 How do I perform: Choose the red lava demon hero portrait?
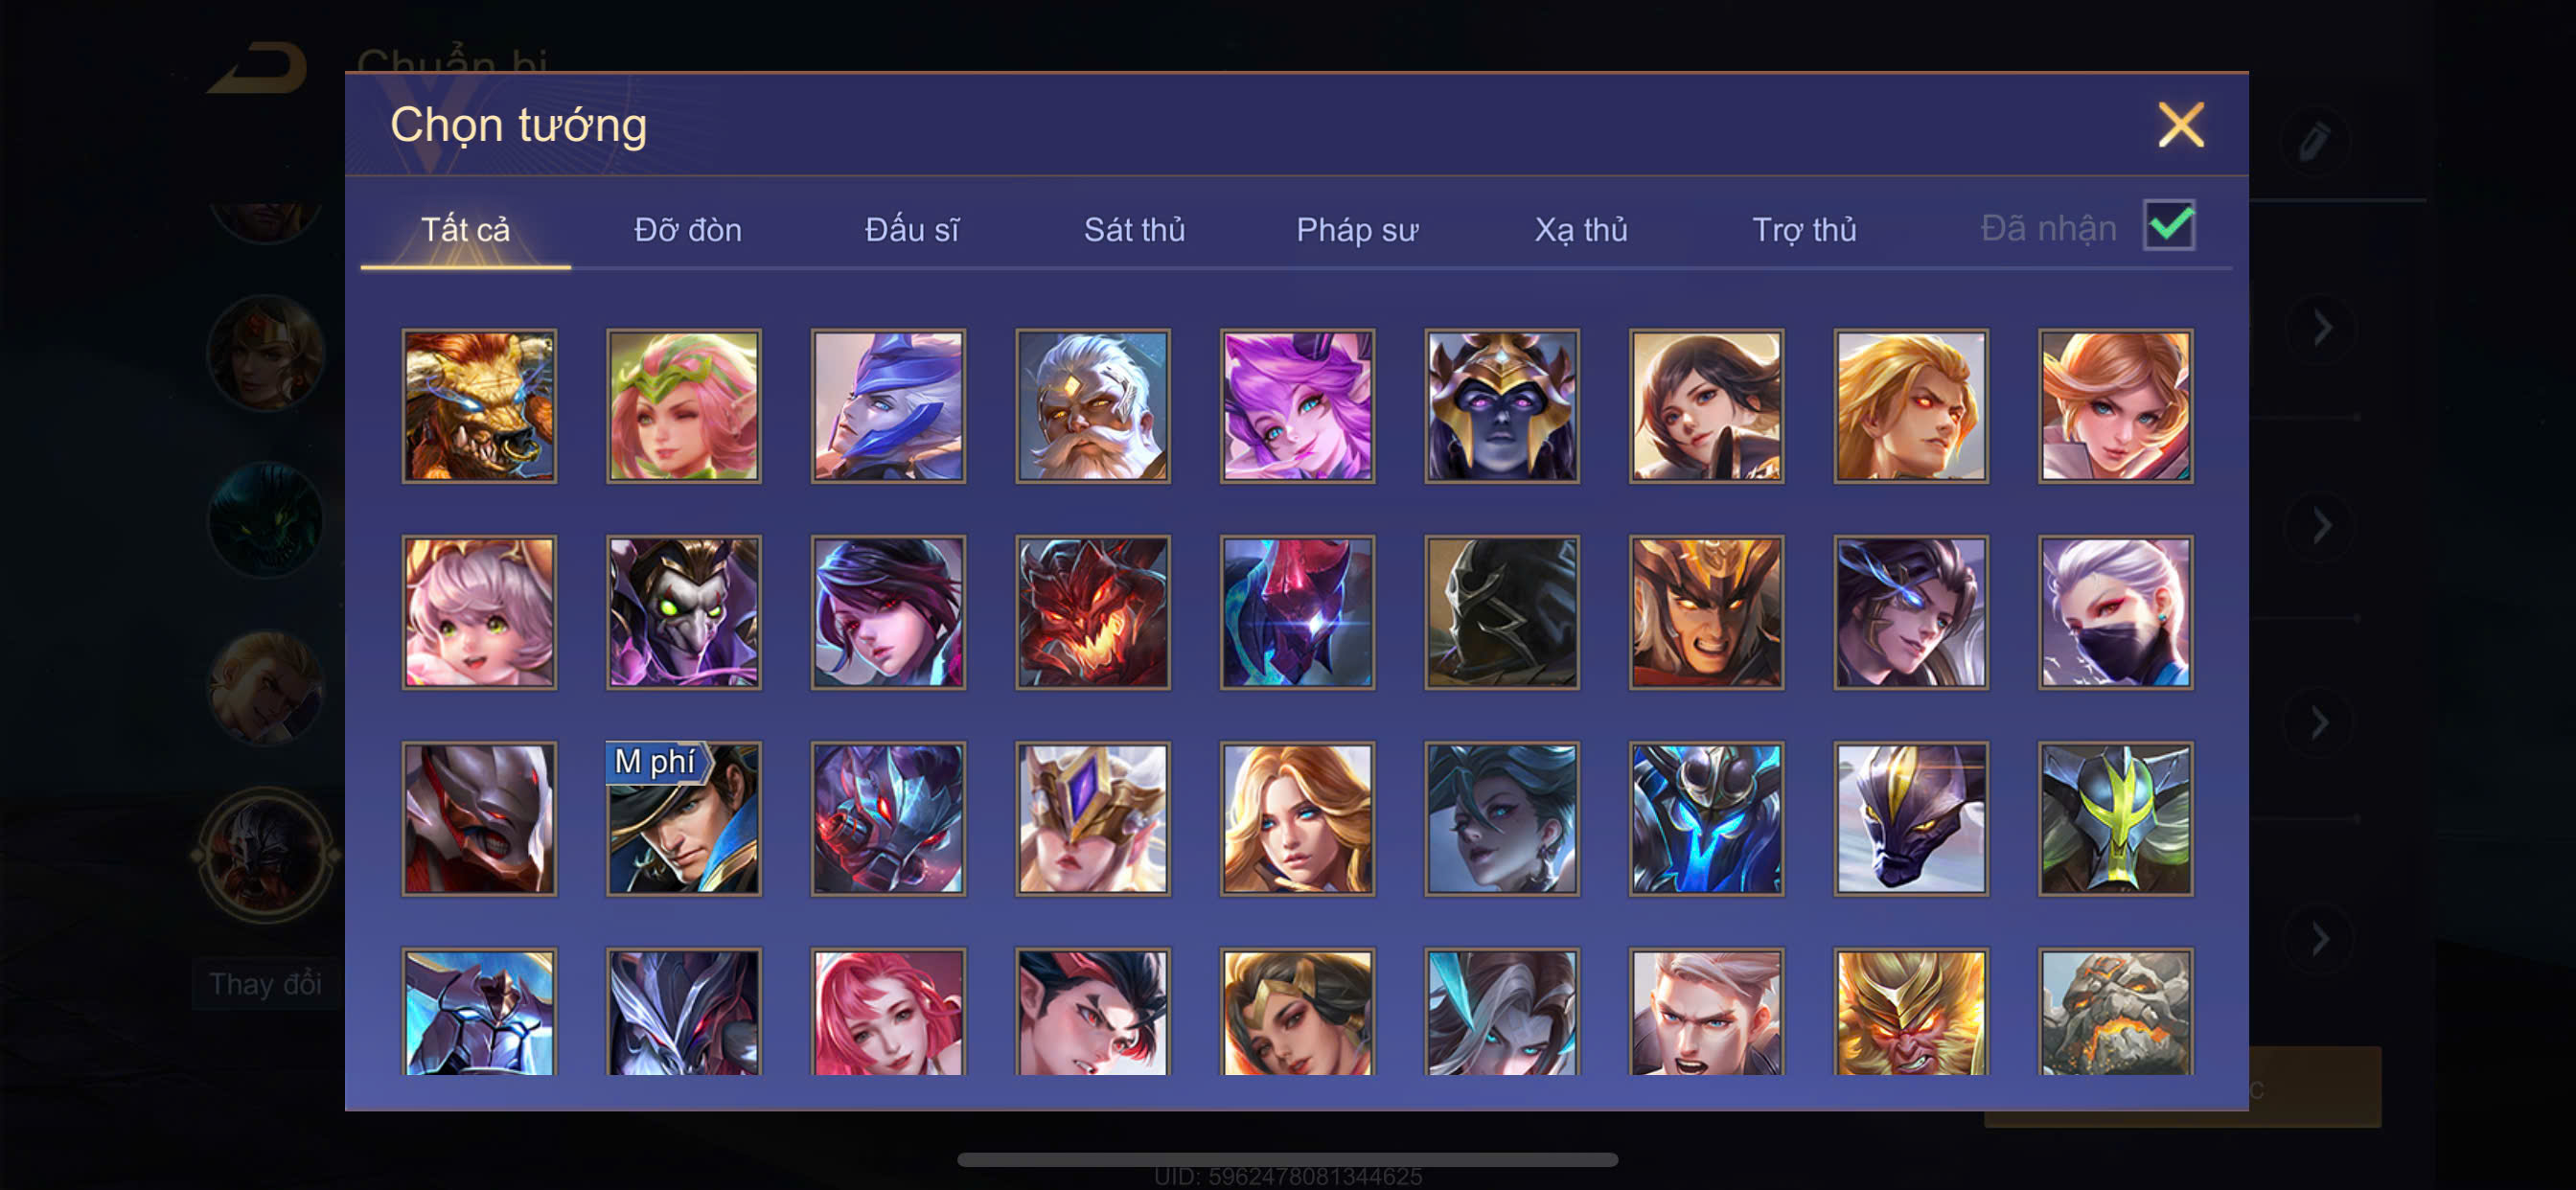1092,612
